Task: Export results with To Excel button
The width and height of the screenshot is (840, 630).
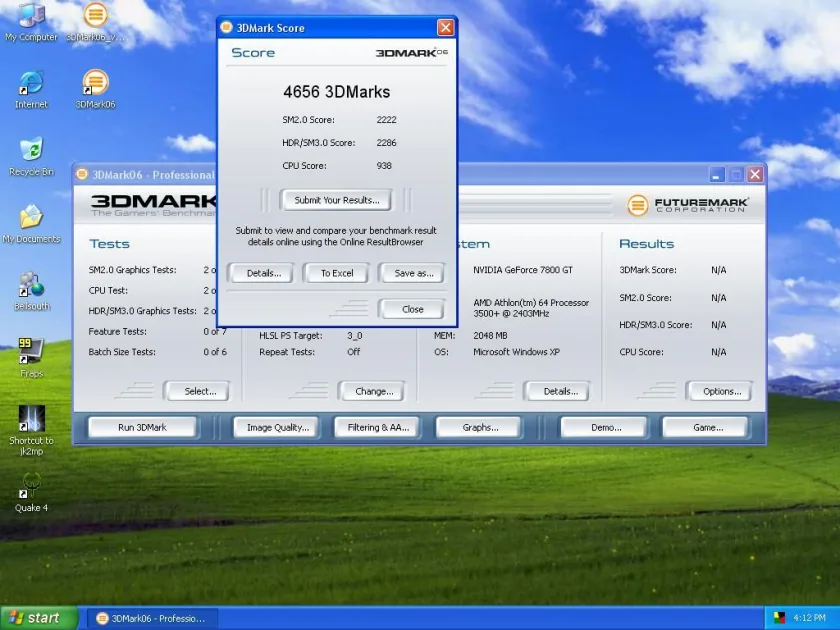Action: click(336, 273)
